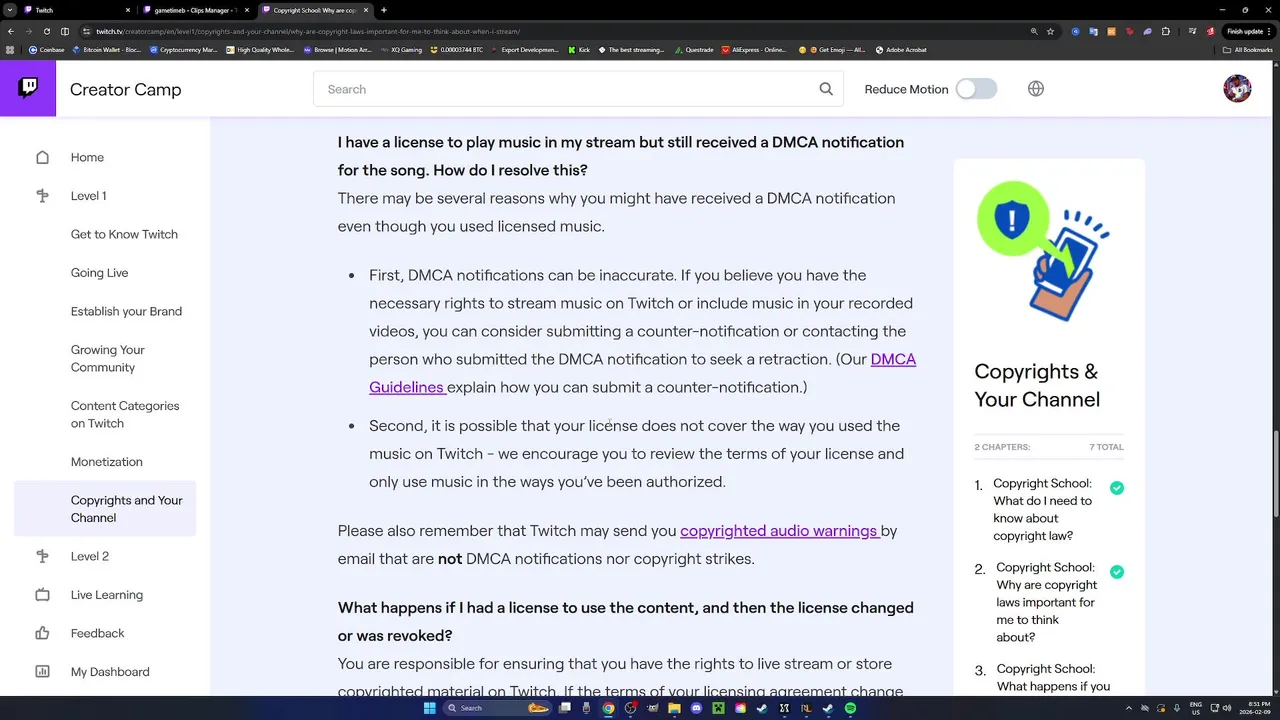This screenshot has height=720, width=1280.
Task: Open Establish your Brand section
Action: 126,311
